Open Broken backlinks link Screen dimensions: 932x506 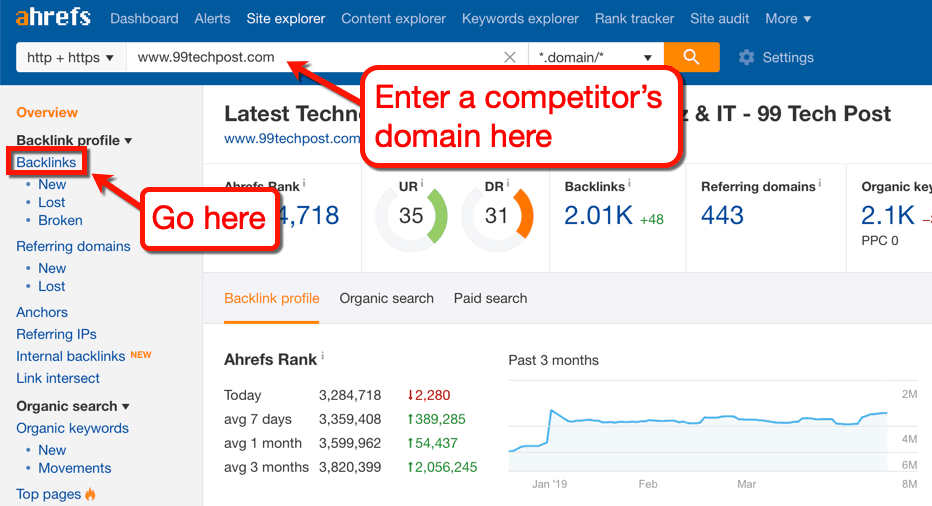[61, 220]
